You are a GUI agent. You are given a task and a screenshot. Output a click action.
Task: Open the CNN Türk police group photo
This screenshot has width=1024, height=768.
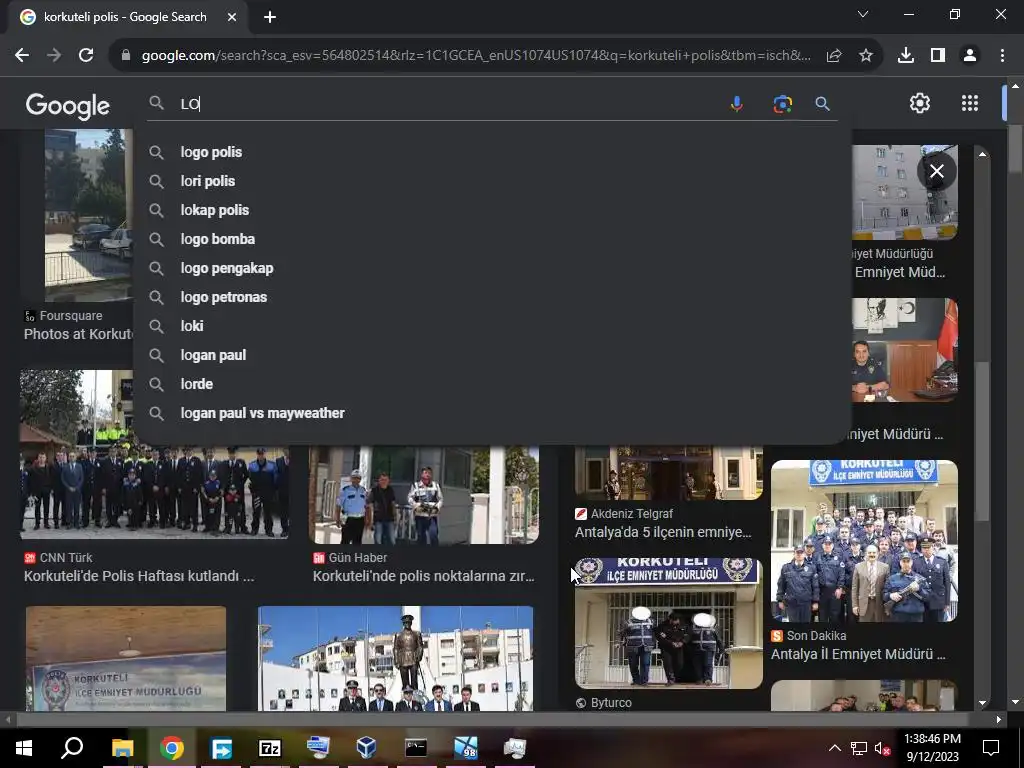click(154, 492)
